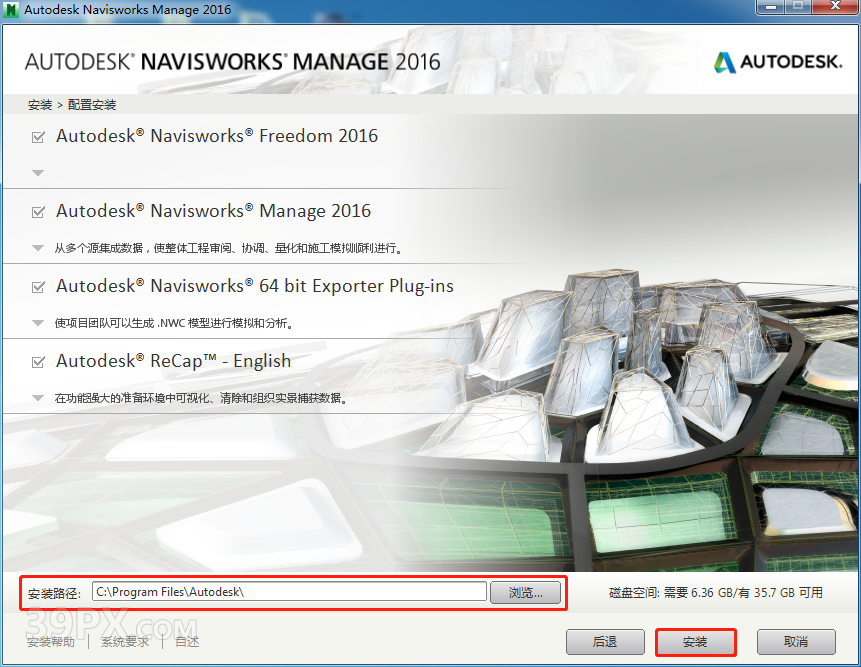861x667 pixels.
Task: Deselect the 64 bit Exporter Plug-ins checkbox
Action: (39, 287)
